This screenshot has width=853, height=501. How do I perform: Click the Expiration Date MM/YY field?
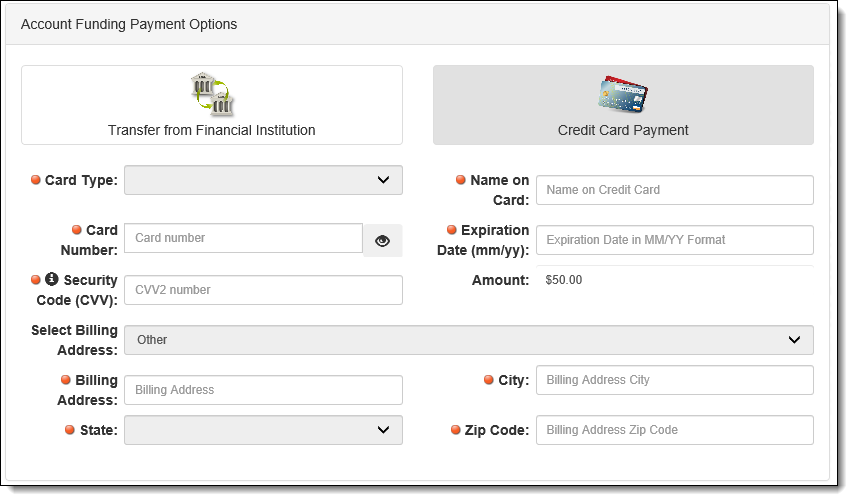pyautogui.click(x=675, y=240)
